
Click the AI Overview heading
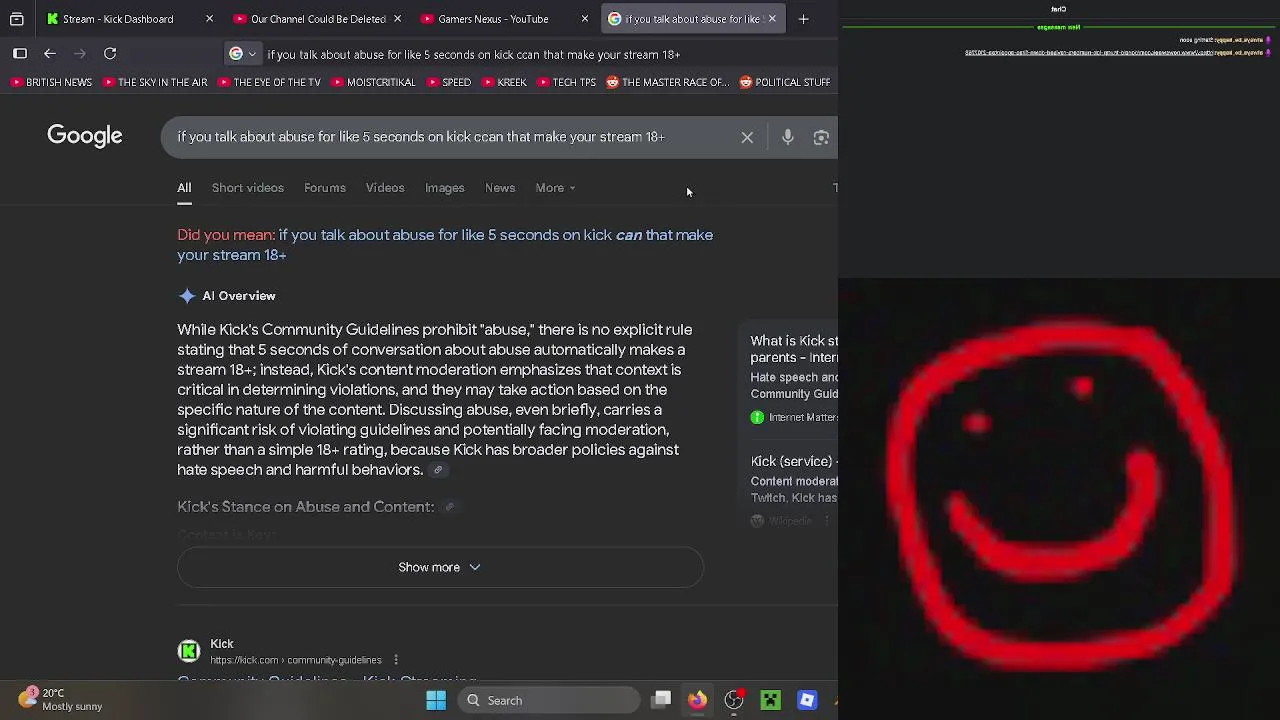239,296
